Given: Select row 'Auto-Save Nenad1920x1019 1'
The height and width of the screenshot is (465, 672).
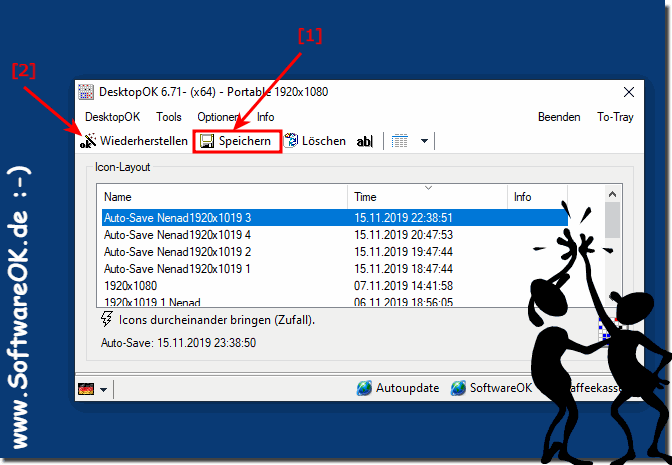Looking at the screenshot, I should point(335,269).
